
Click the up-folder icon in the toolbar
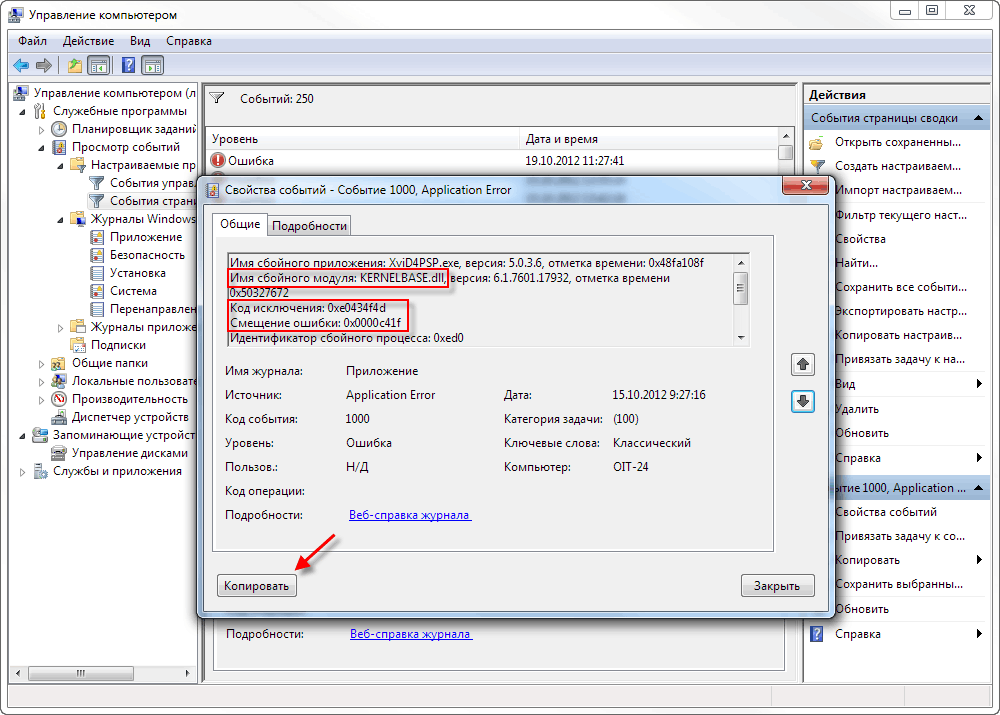[x=75, y=66]
